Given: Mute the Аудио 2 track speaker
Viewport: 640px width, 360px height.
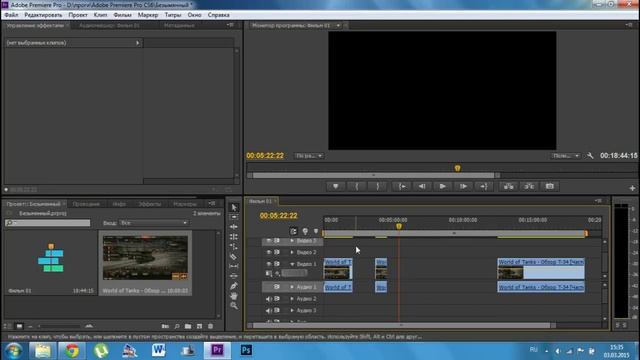Looking at the screenshot, I should tap(269, 299).
